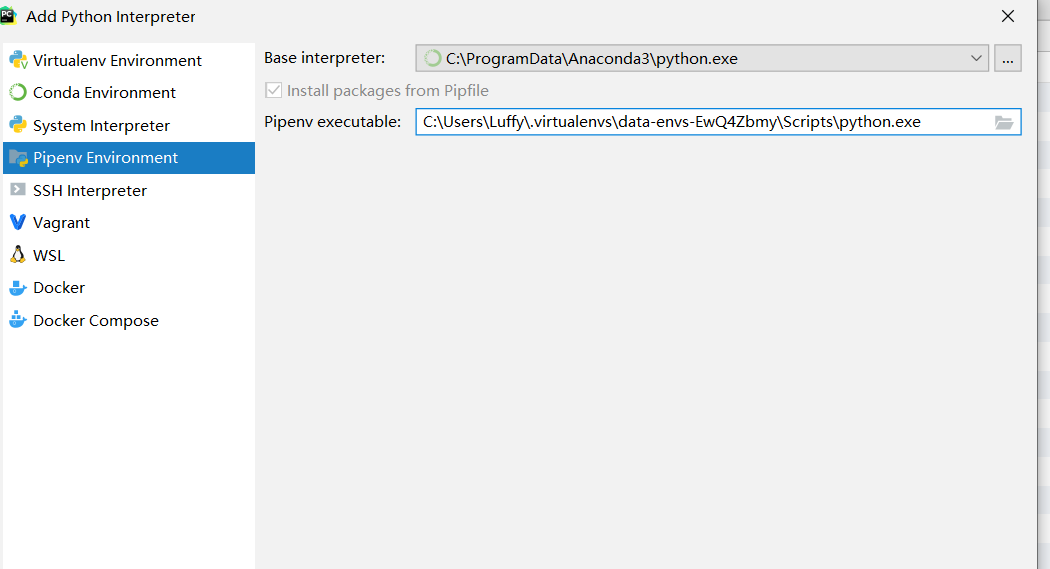Close the Add Python Interpreter dialog

[1007, 16]
